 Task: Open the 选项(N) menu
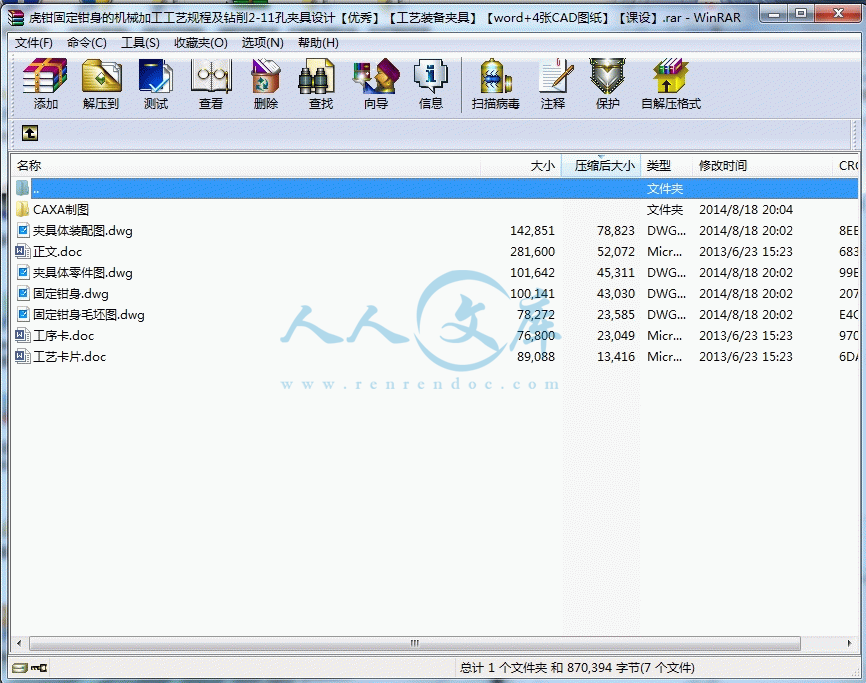[262, 43]
